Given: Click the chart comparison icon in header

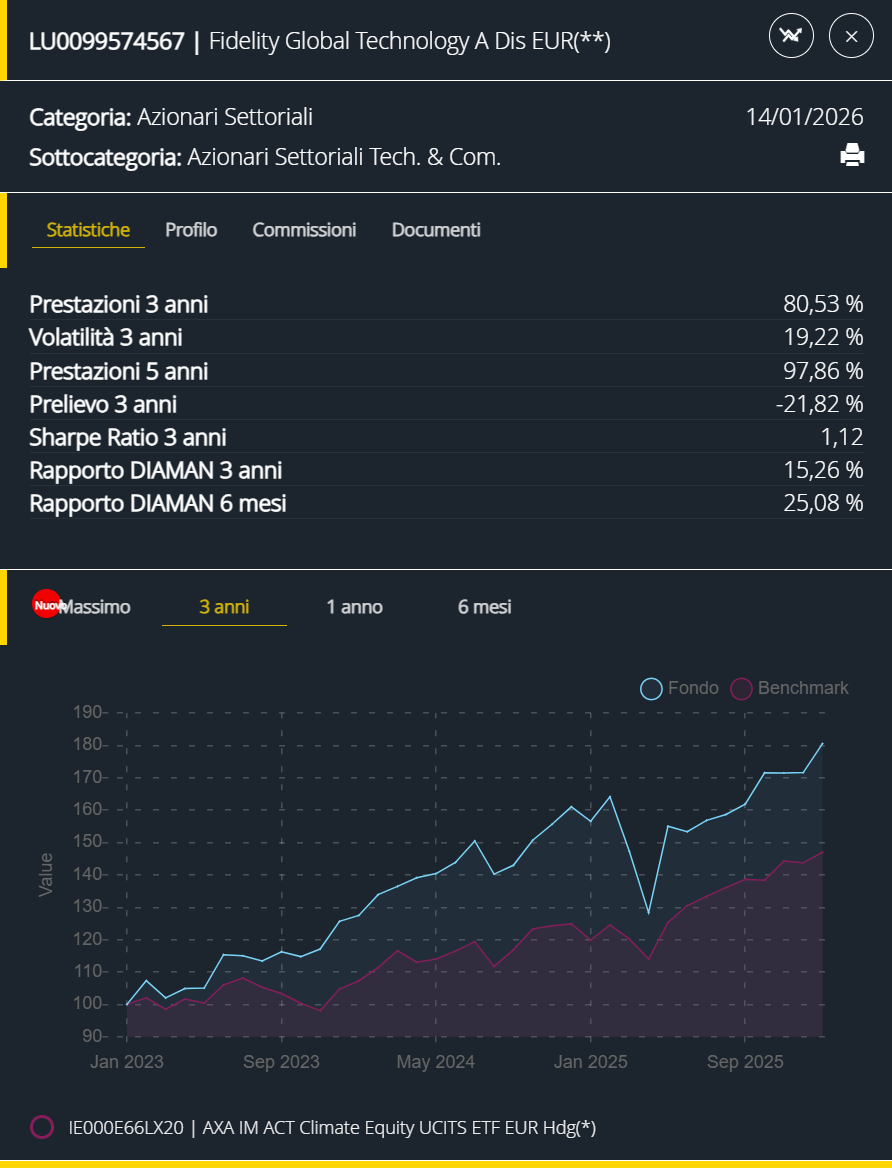Looking at the screenshot, I should coord(791,37).
